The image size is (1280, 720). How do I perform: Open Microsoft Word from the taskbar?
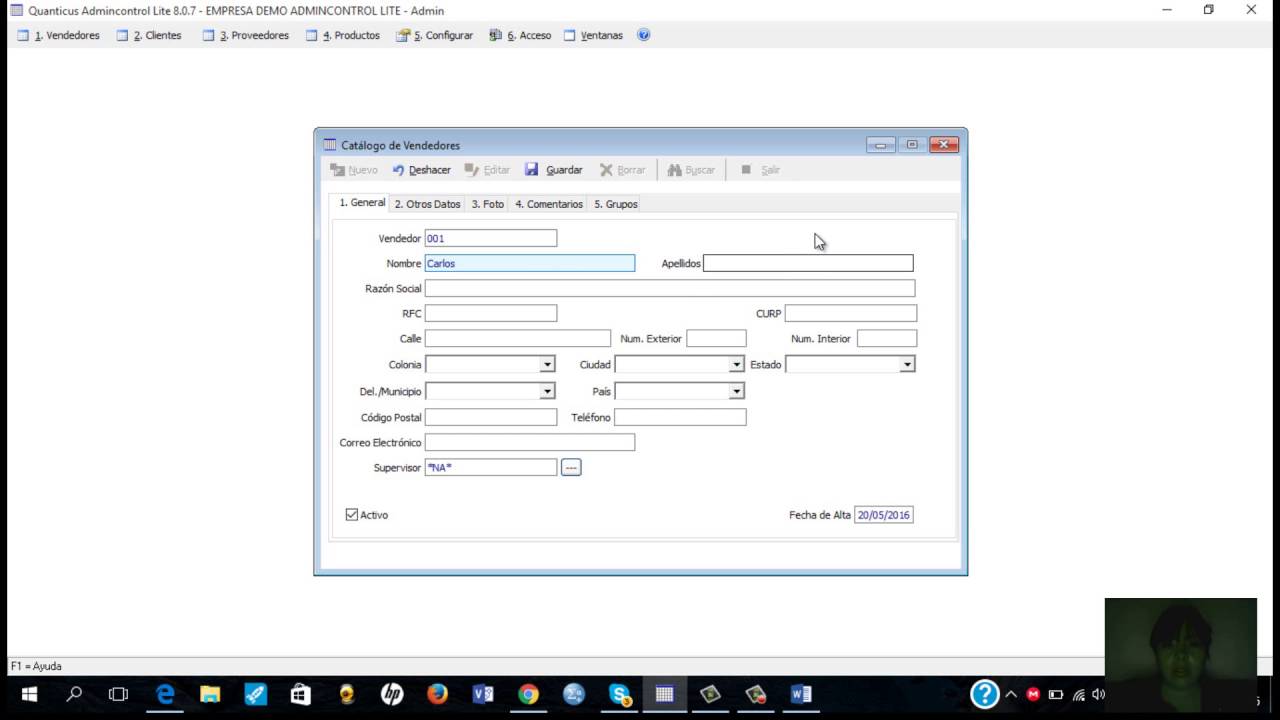point(801,694)
